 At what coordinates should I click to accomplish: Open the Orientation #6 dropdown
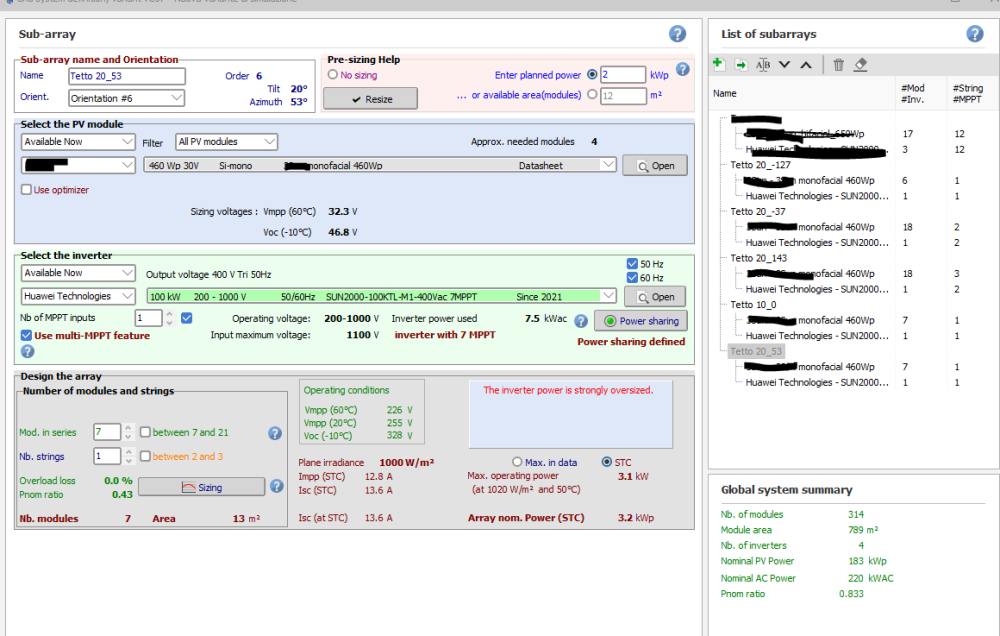(x=127, y=98)
